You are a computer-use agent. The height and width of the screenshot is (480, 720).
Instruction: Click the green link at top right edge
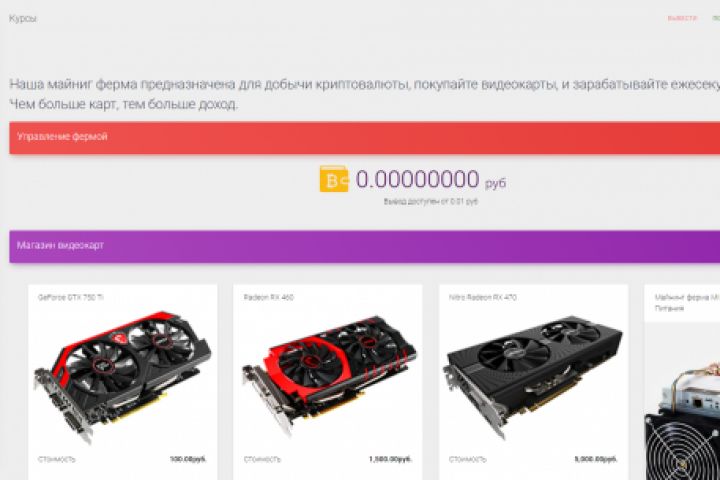(x=716, y=18)
